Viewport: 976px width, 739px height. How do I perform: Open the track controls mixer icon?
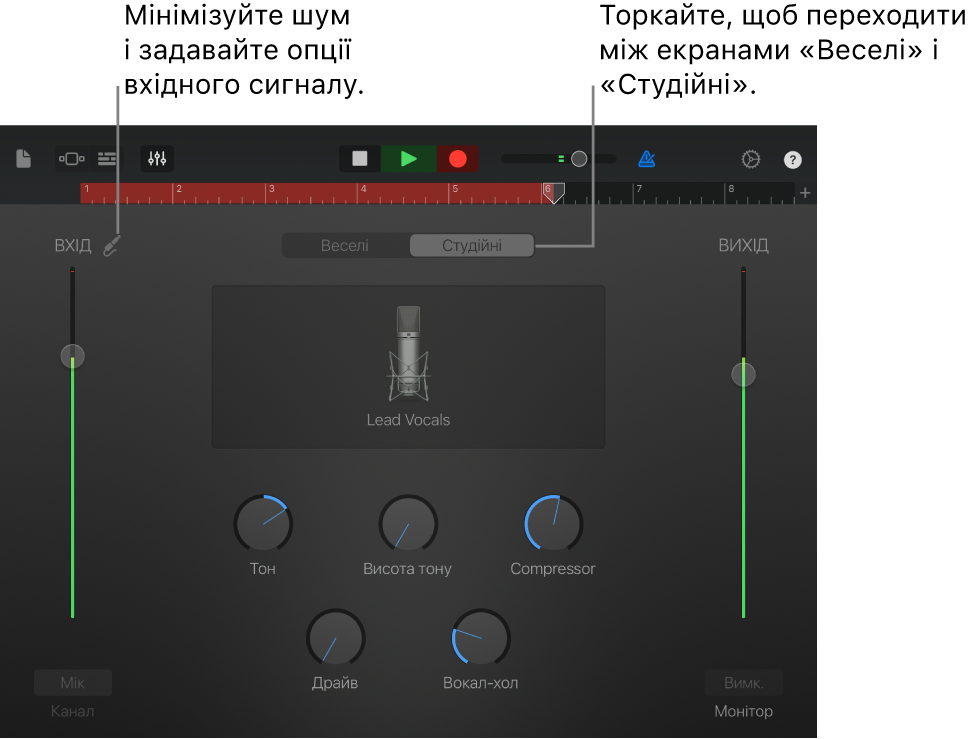[157, 159]
